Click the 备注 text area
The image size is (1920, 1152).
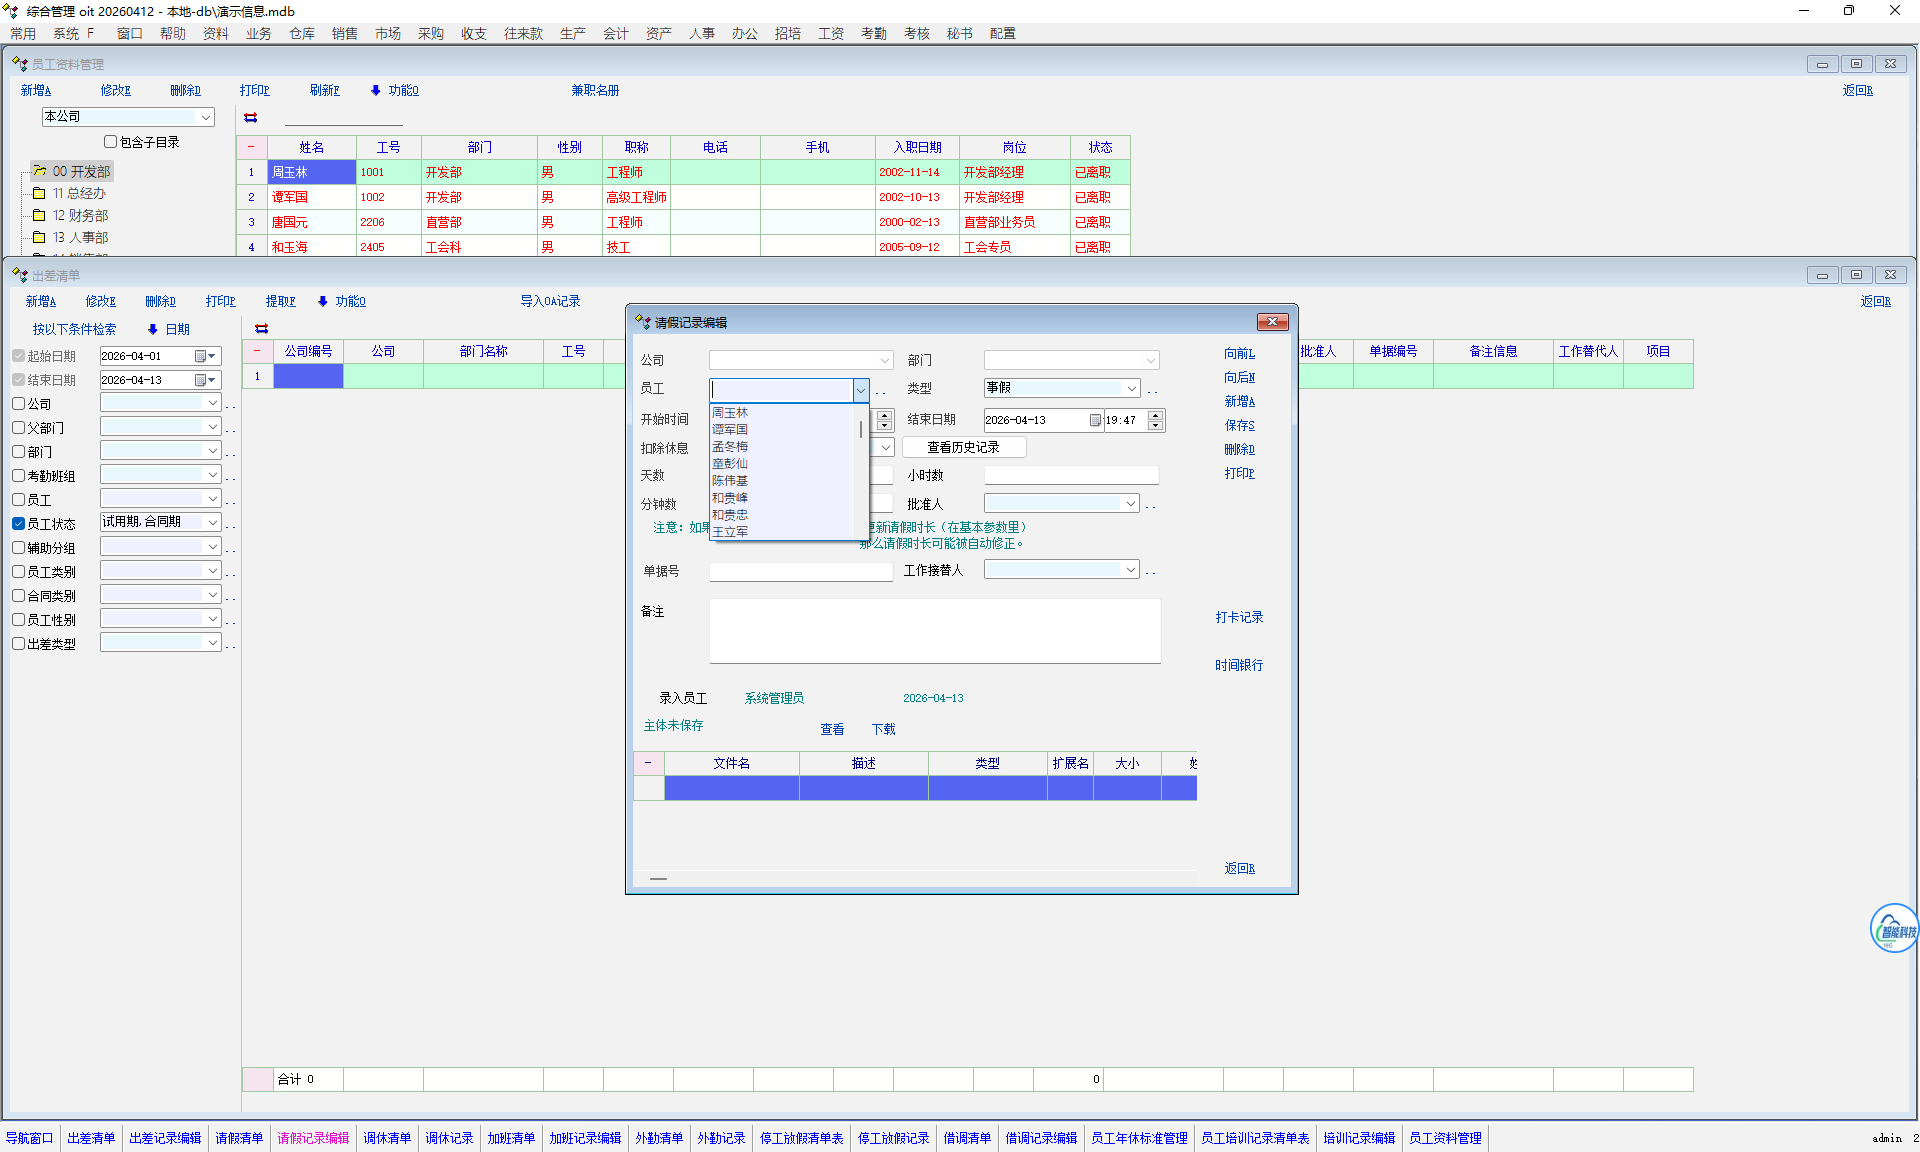click(x=934, y=631)
